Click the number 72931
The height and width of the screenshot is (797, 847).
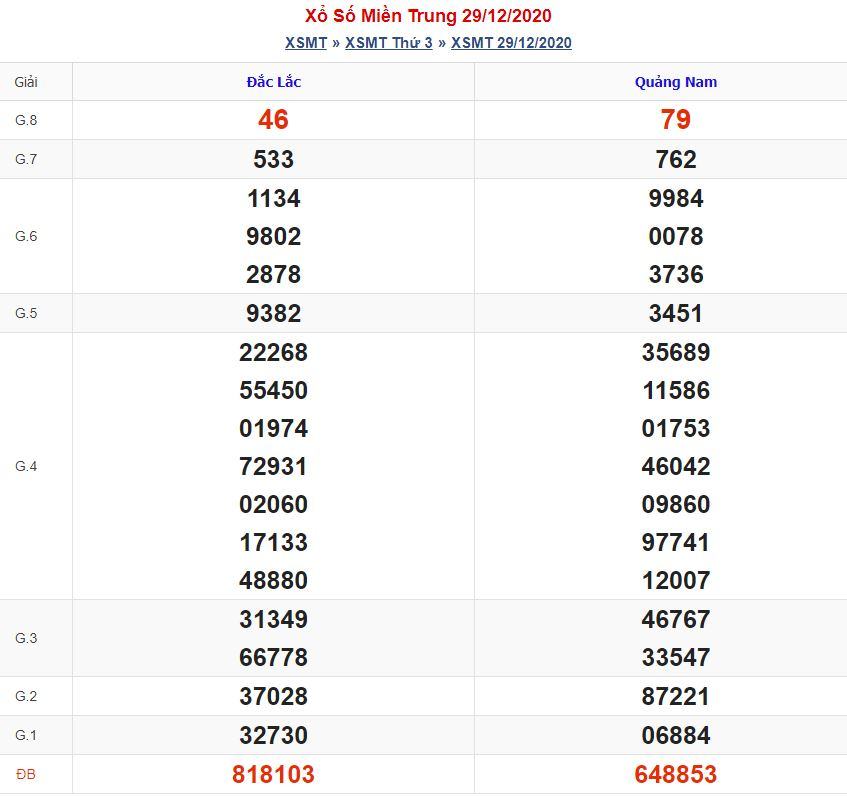point(273,466)
